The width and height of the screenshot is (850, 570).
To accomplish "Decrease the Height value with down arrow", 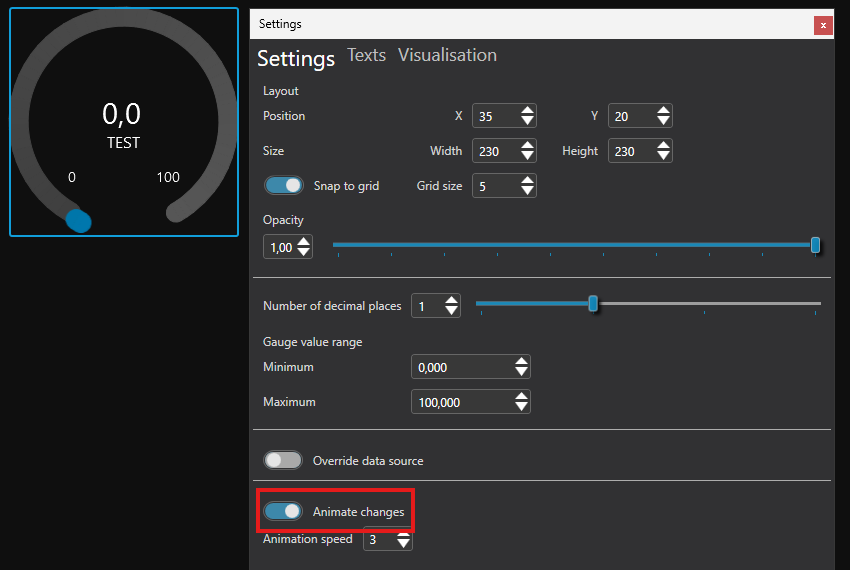I will tap(664, 157).
